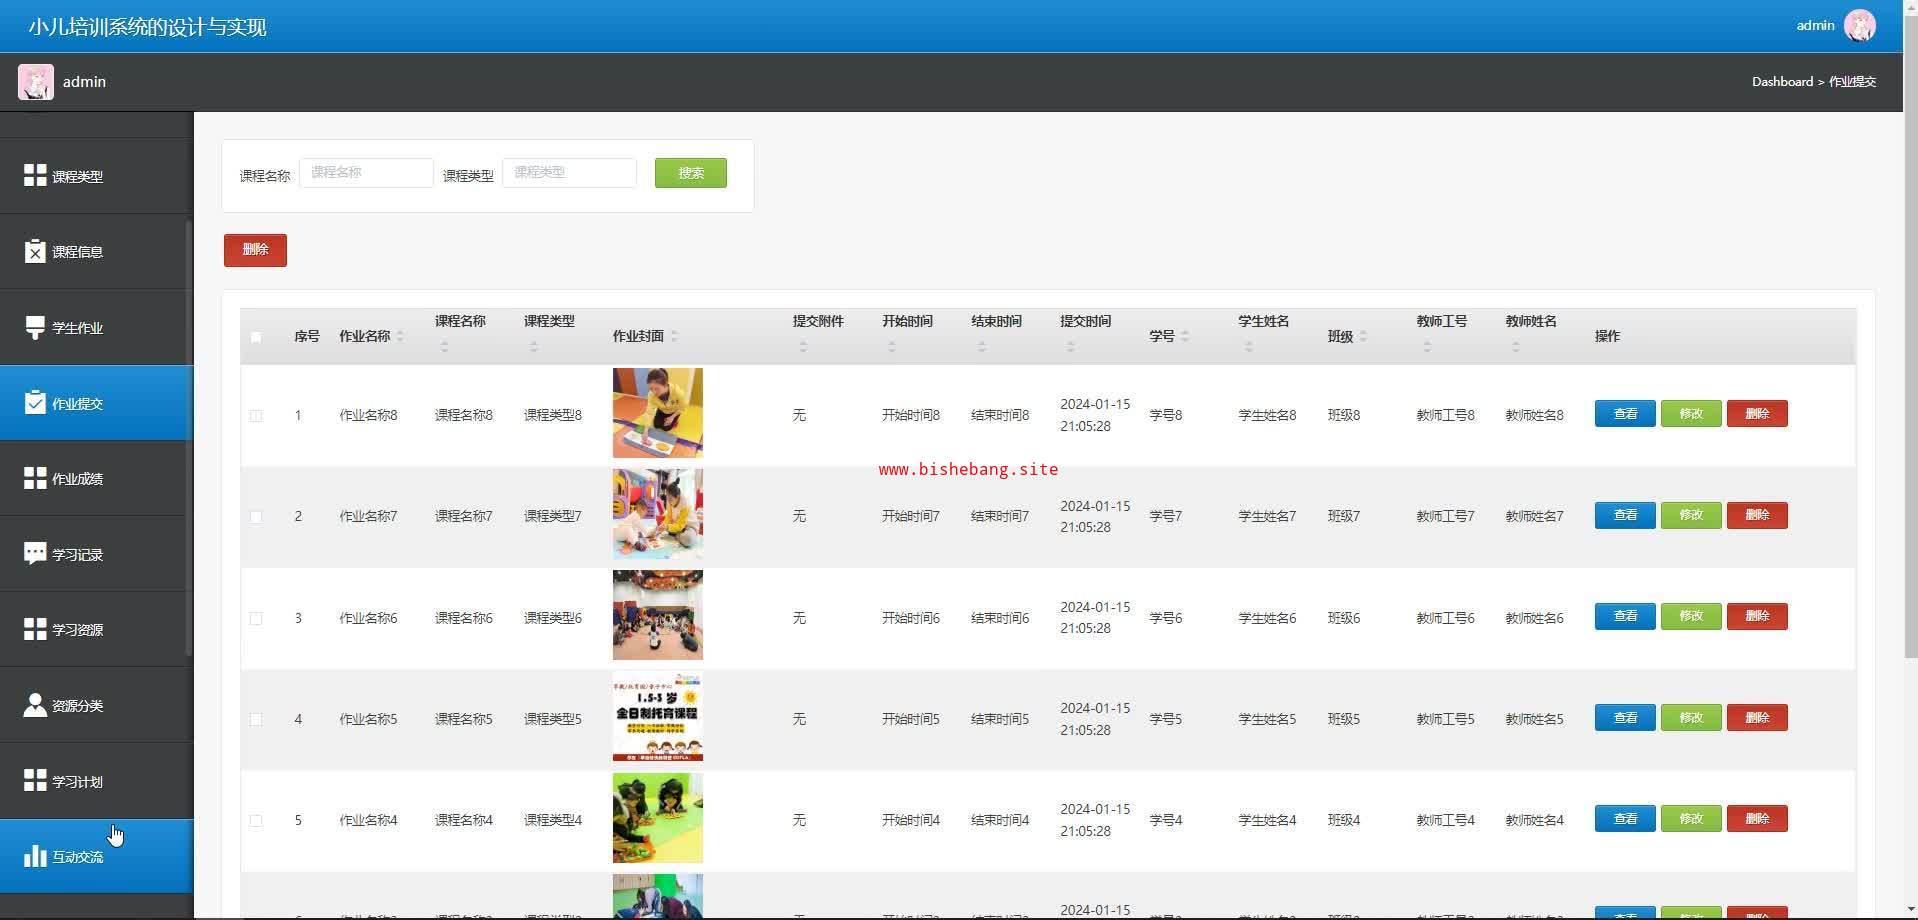
Task: Click the 课程名称 search input field
Action: coord(366,173)
